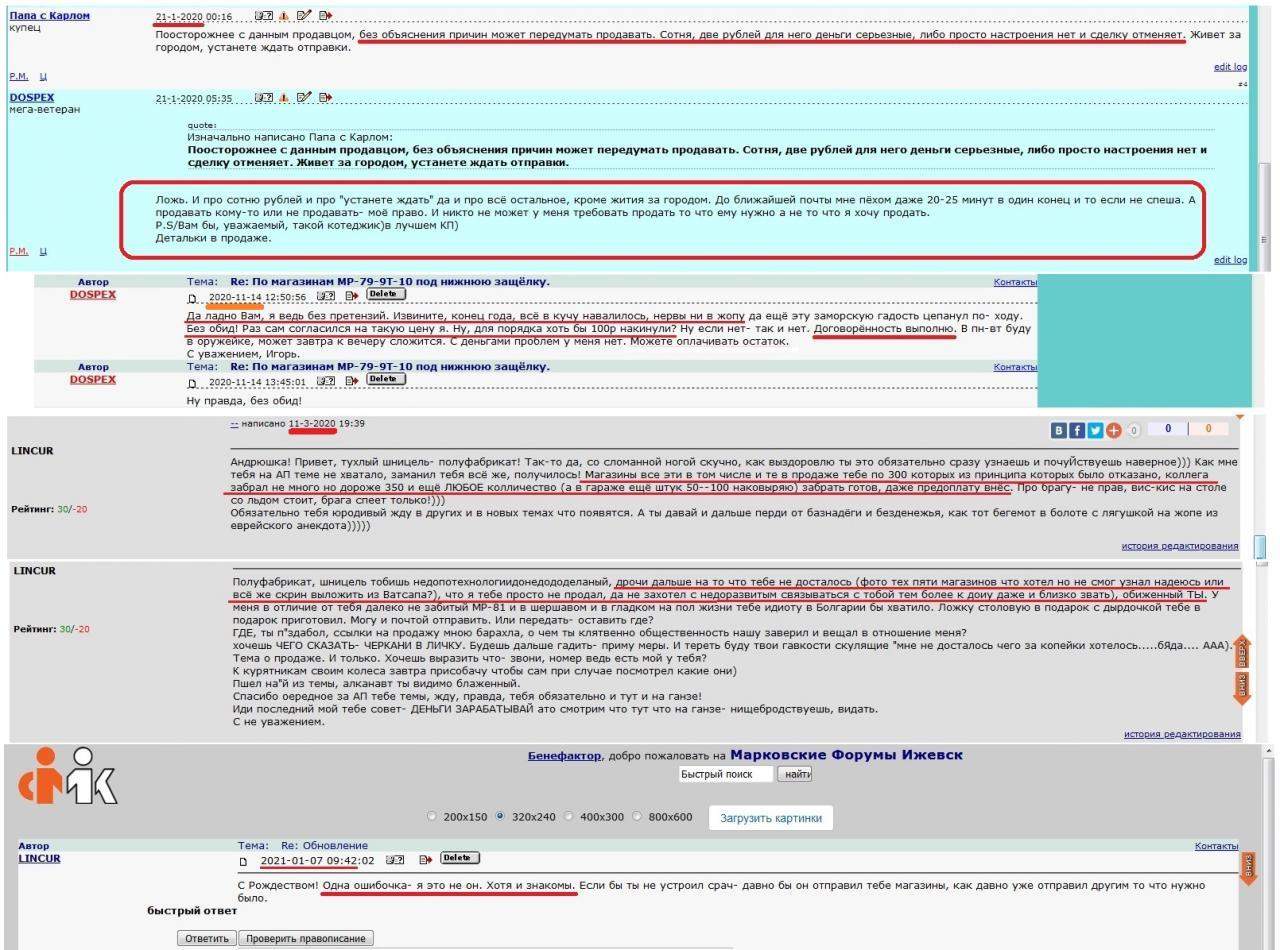Select 400x300 image size
Screen dimensions: 1280x950
tap(569, 816)
